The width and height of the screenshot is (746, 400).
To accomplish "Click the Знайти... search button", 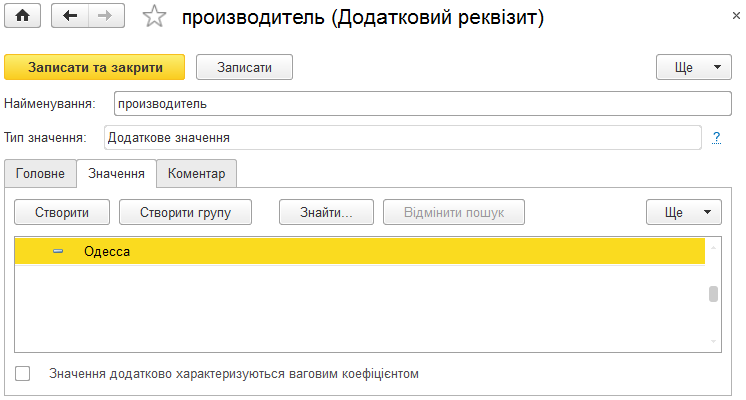I will click(326, 212).
